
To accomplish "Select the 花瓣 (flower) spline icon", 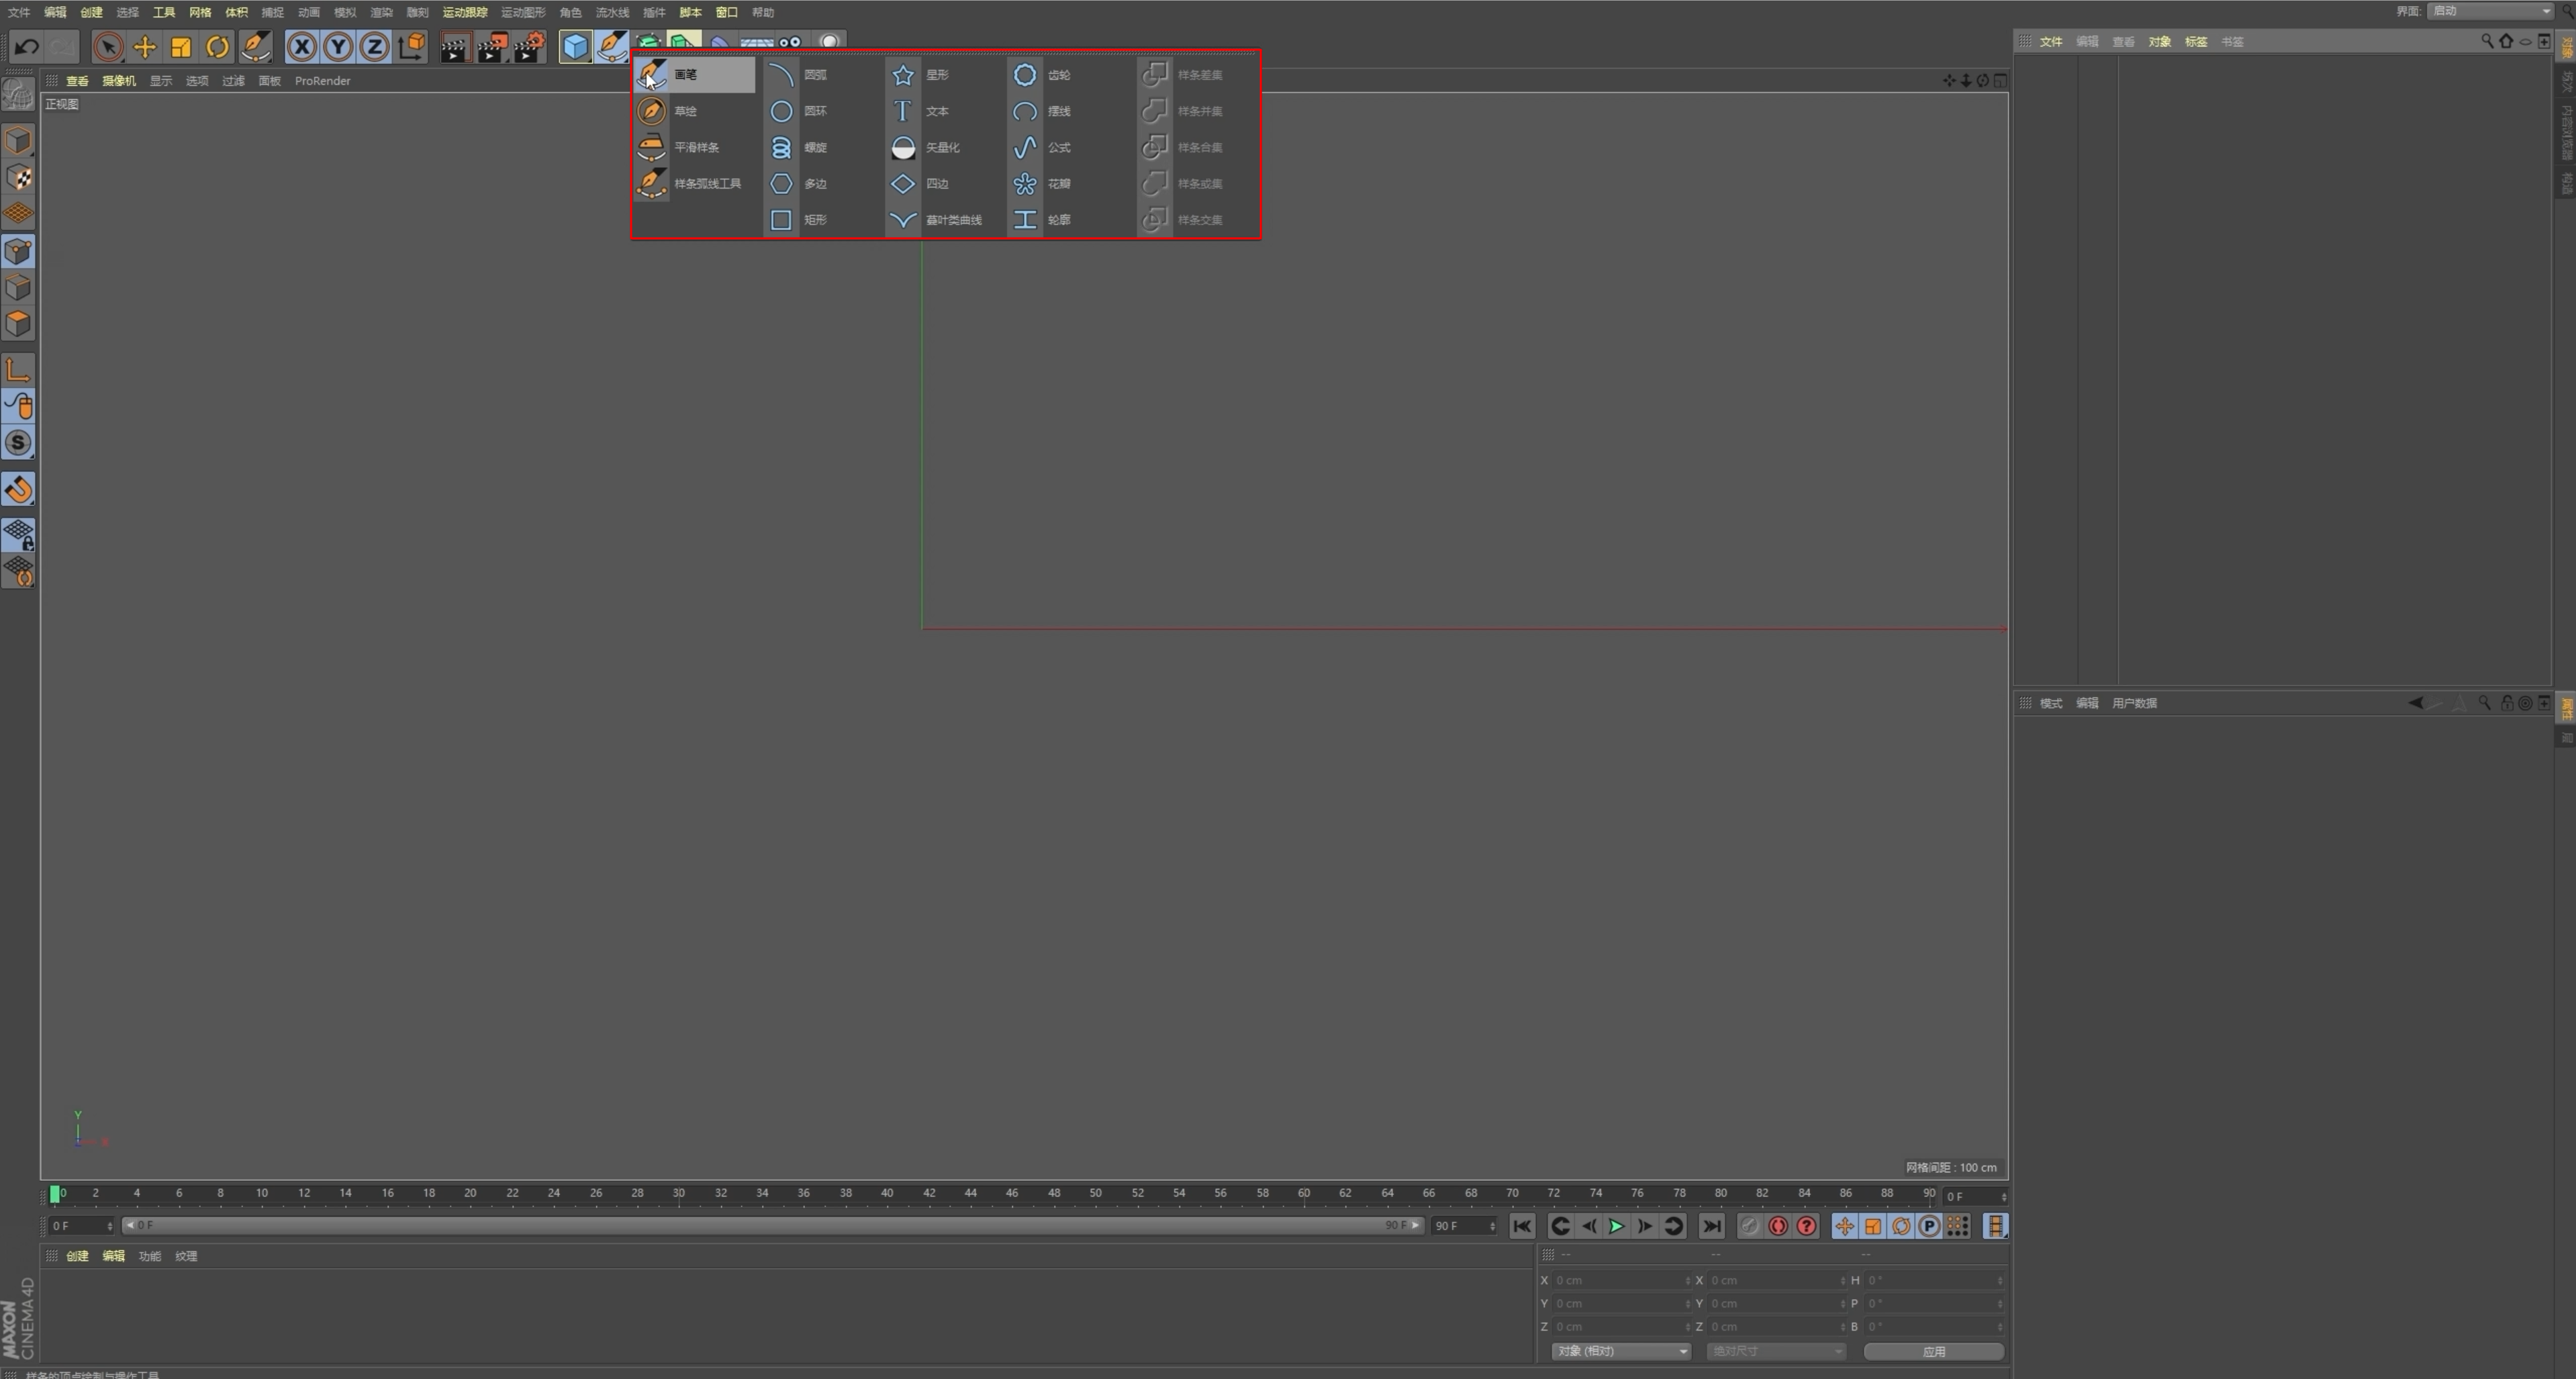I will click(x=1024, y=184).
